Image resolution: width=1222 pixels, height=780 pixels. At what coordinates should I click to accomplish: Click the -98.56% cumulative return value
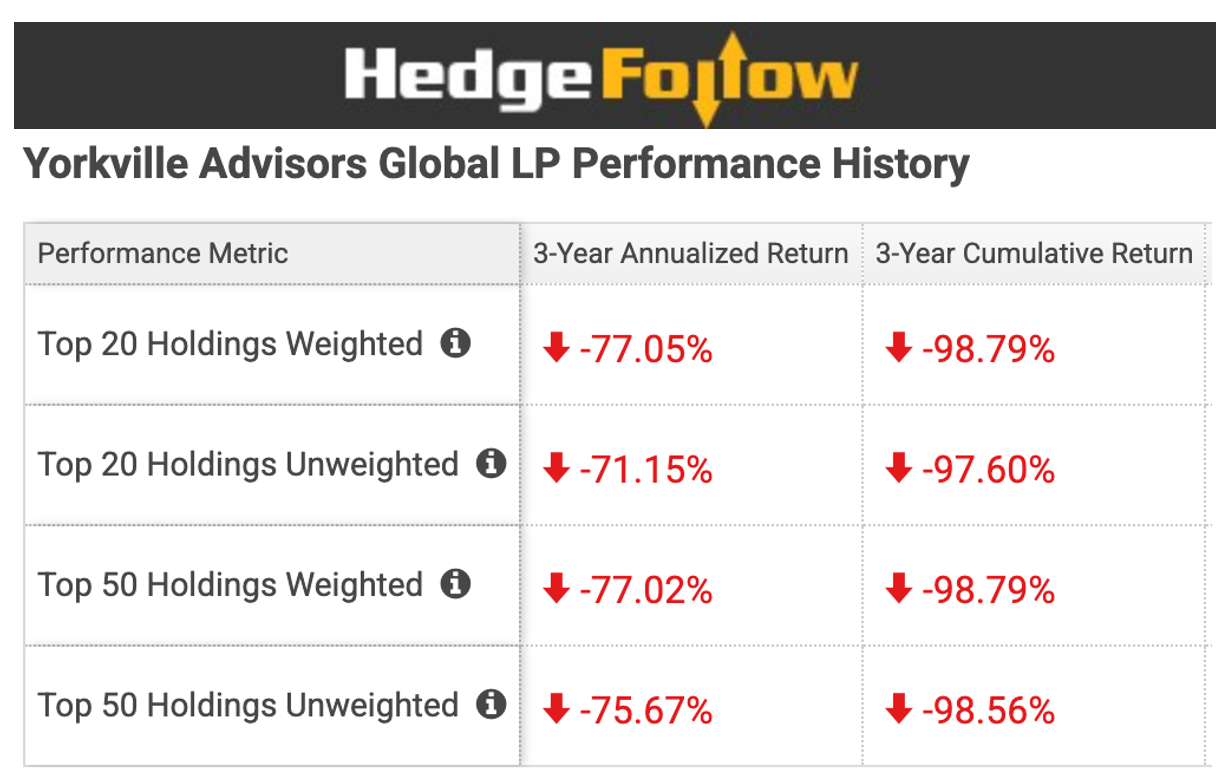pyautogui.click(x=988, y=711)
